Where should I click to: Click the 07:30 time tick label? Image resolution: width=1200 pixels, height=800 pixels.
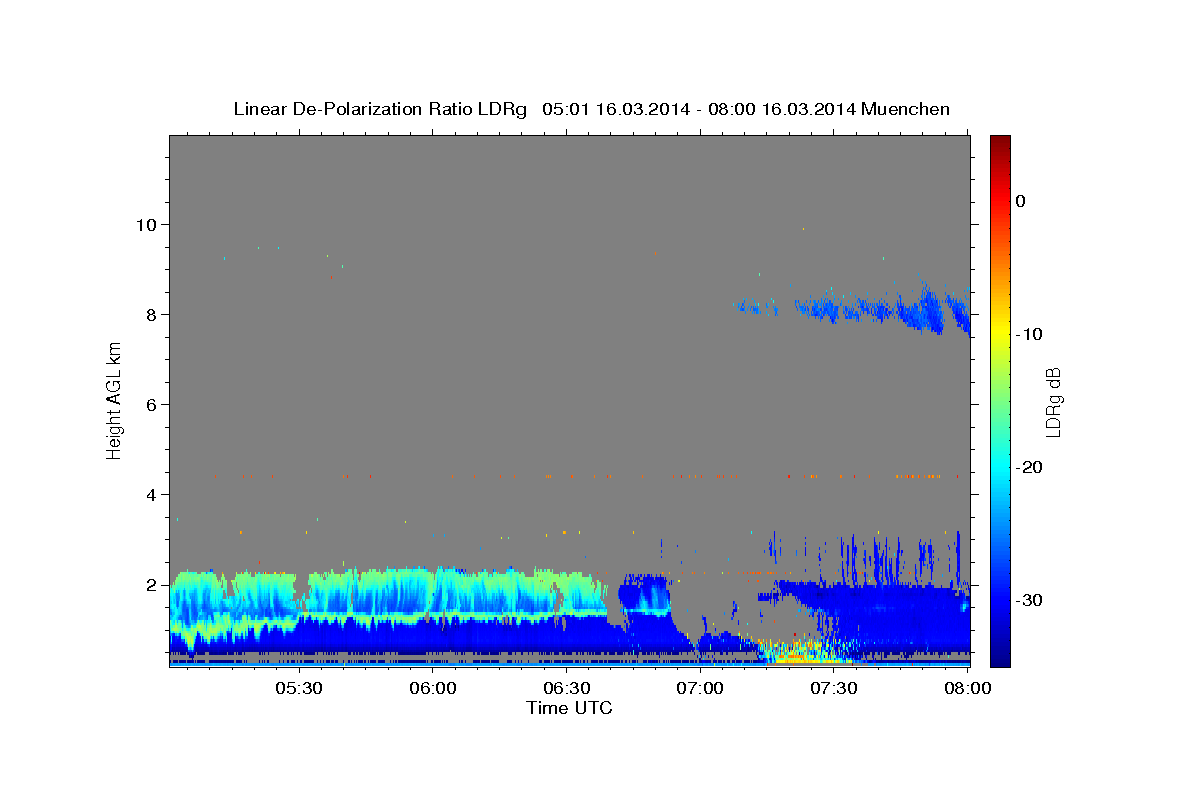[x=834, y=689]
